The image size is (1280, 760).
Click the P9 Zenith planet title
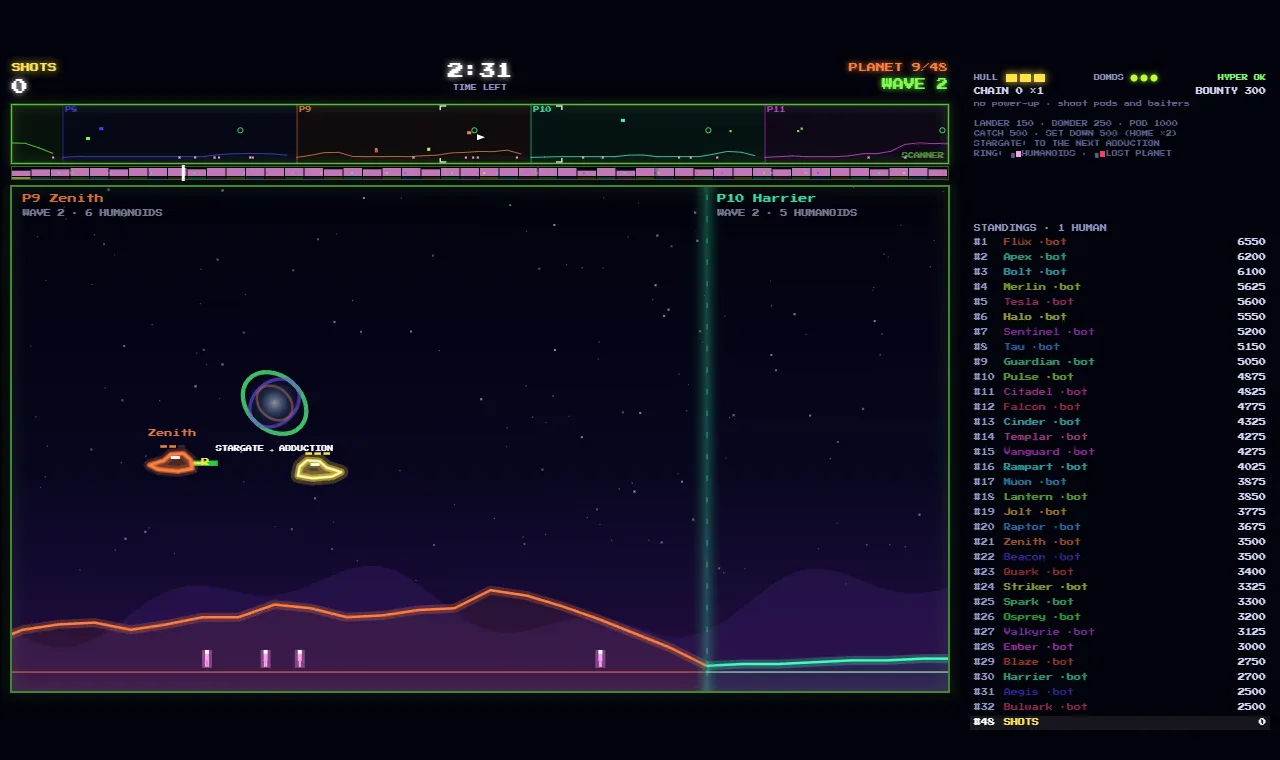62,198
